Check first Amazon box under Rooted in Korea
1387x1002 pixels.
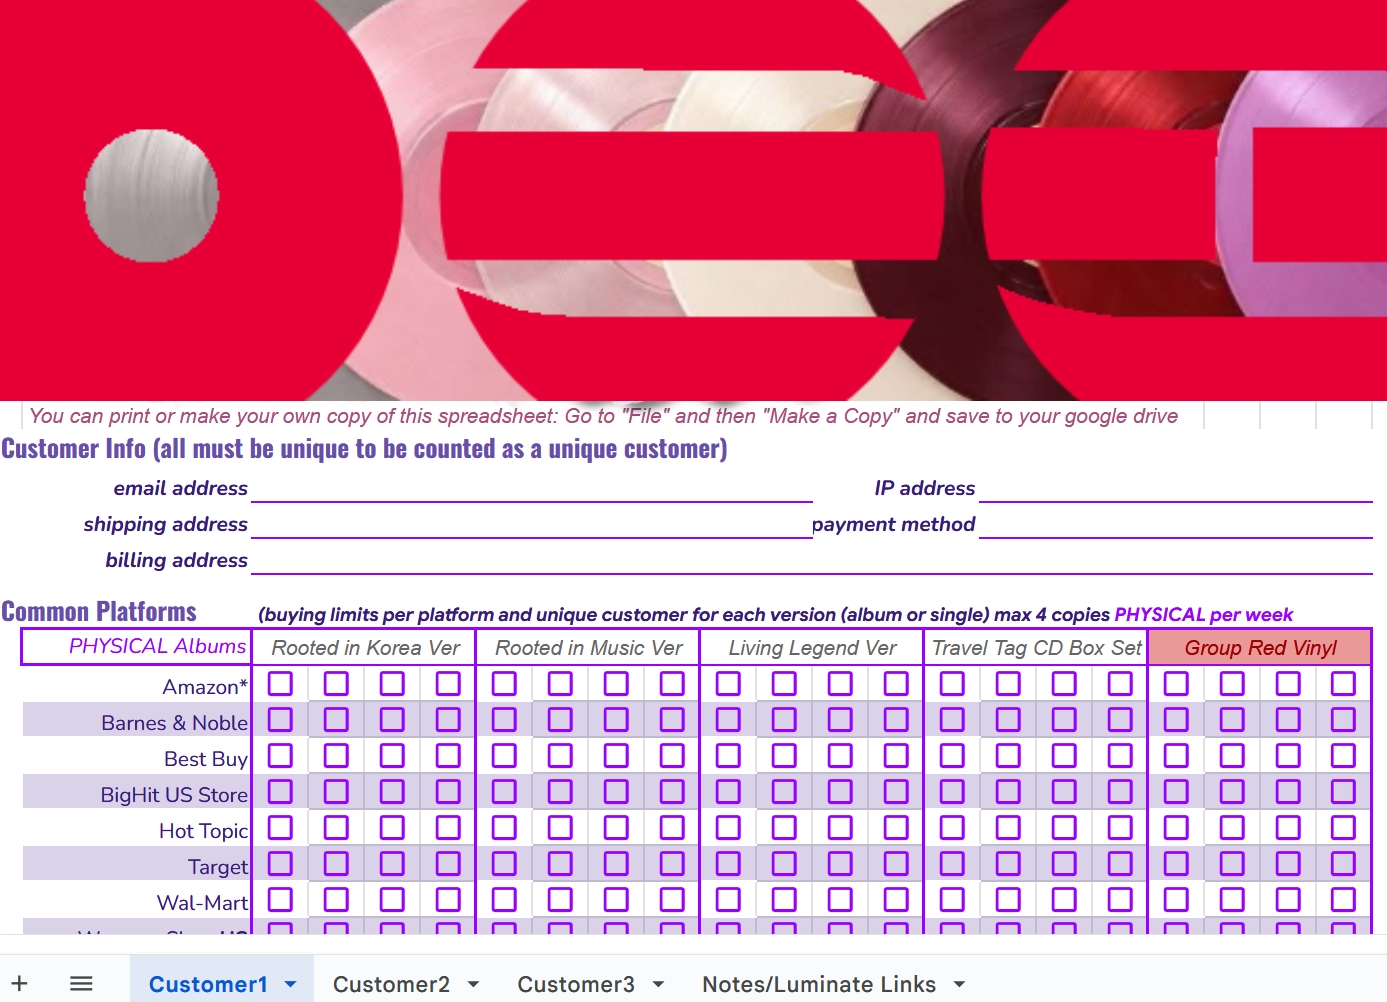pos(281,683)
